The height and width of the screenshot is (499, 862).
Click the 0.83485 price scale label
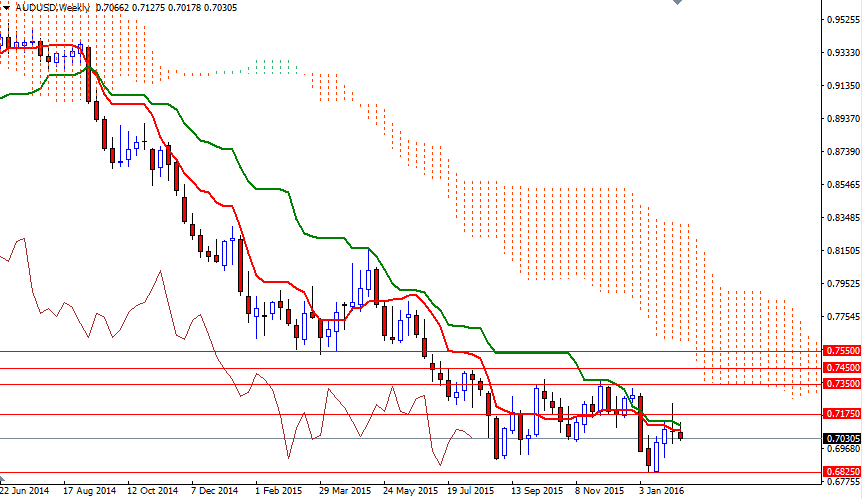(x=843, y=218)
